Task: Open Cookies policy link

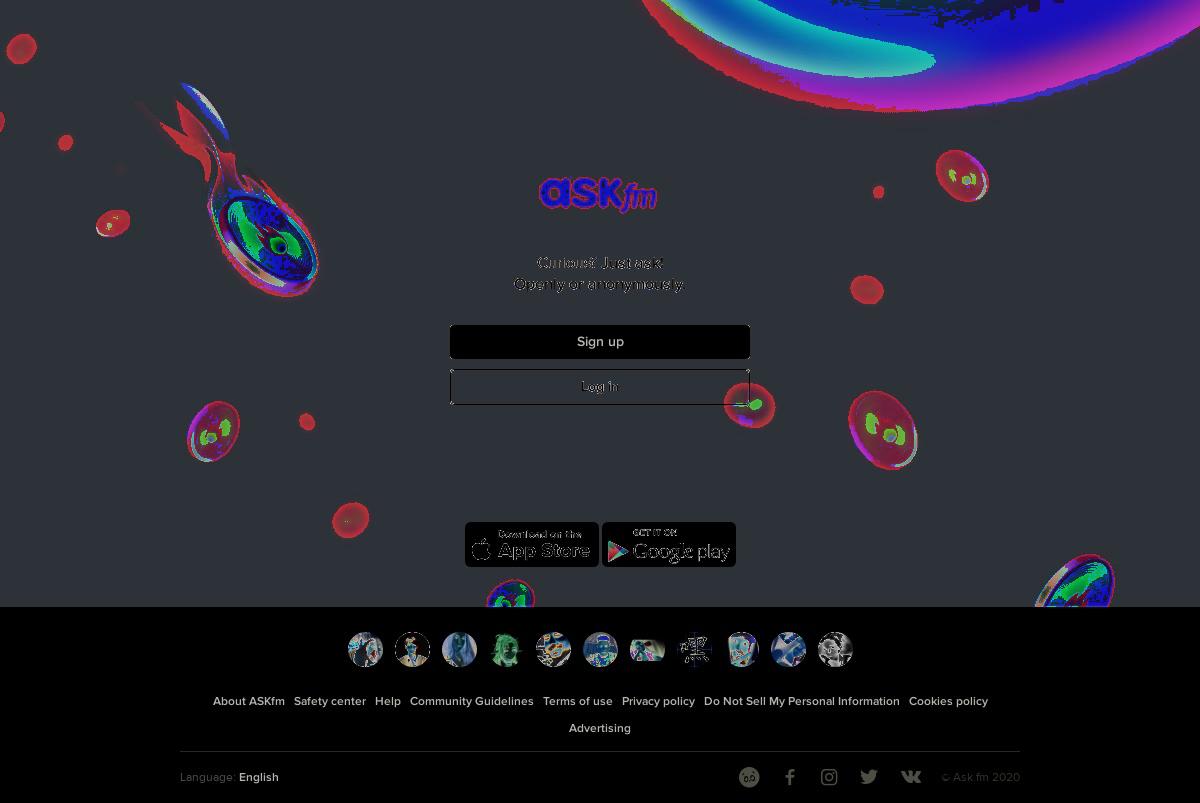Action: click(948, 701)
